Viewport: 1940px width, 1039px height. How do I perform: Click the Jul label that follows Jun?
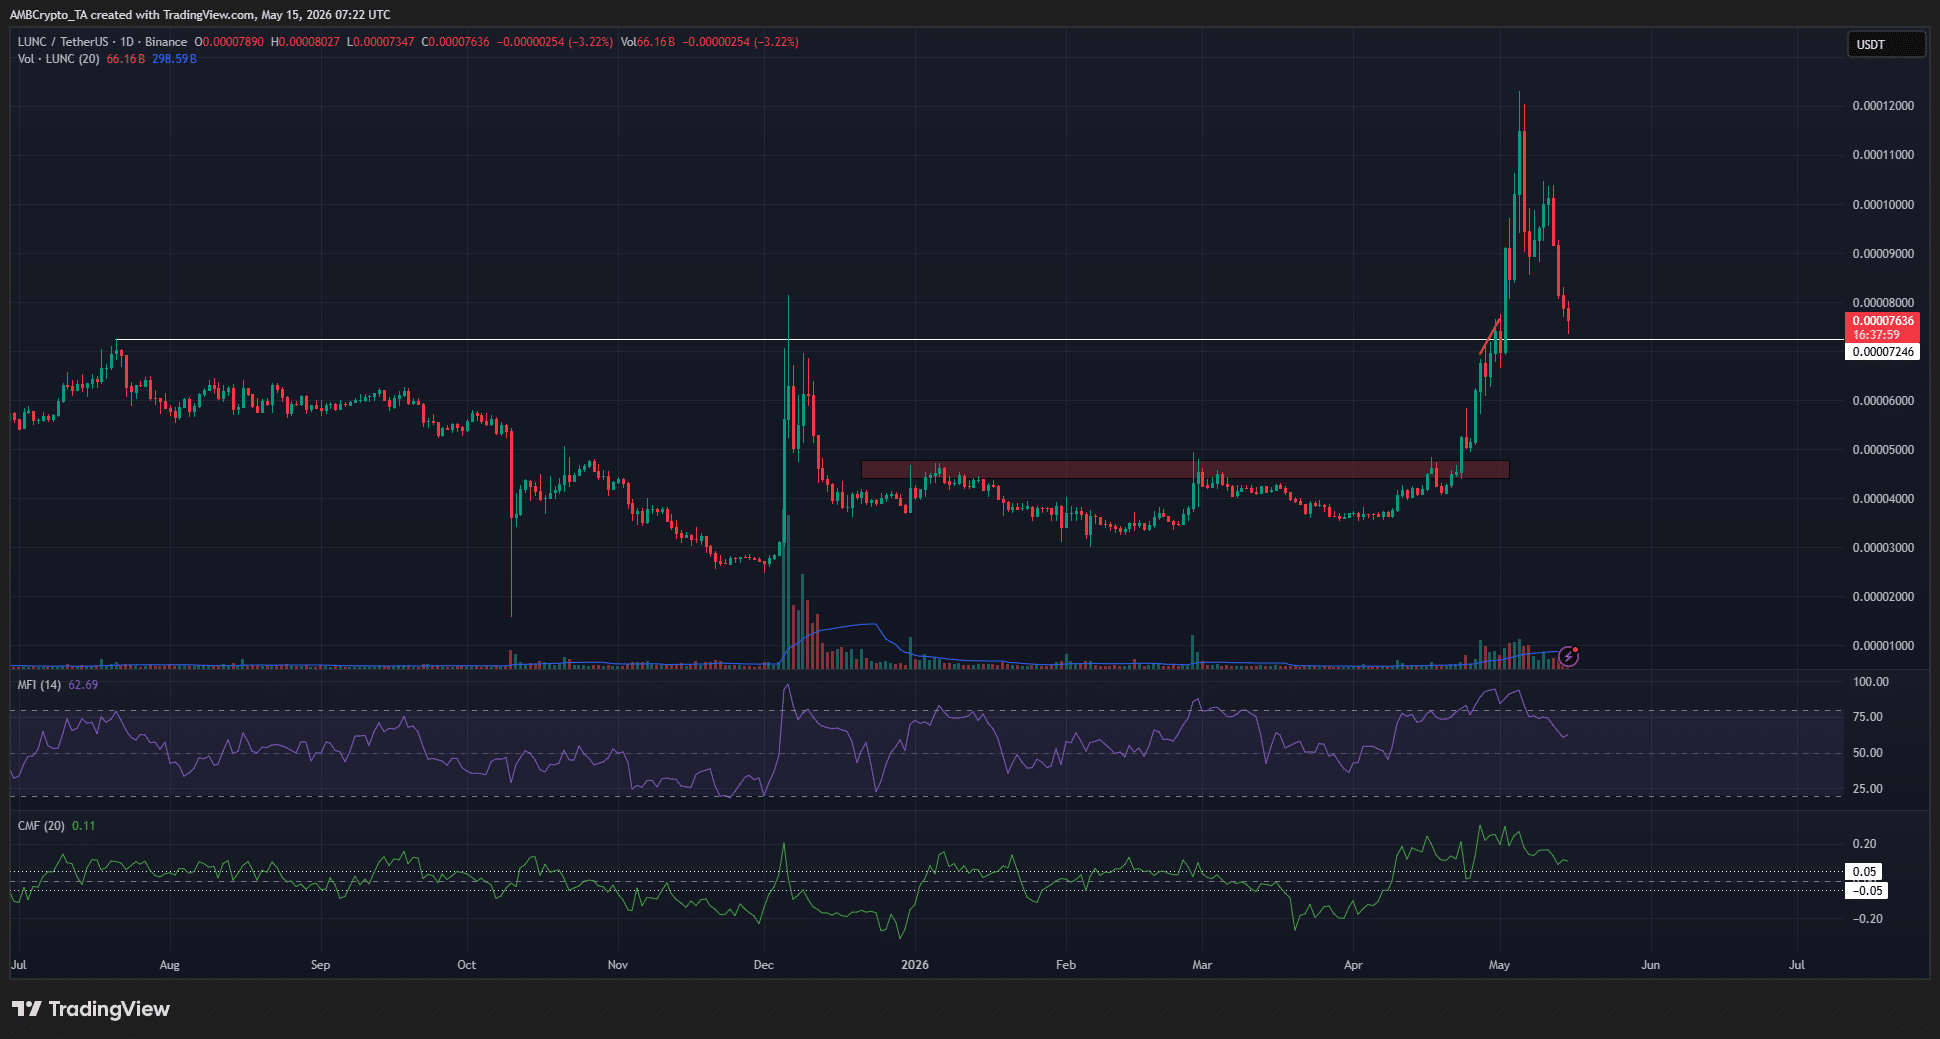(1797, 965)
